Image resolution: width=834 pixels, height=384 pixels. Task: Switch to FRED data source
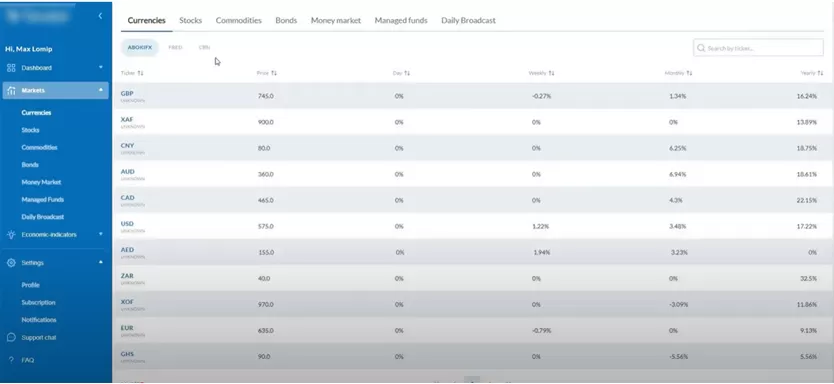175,47
